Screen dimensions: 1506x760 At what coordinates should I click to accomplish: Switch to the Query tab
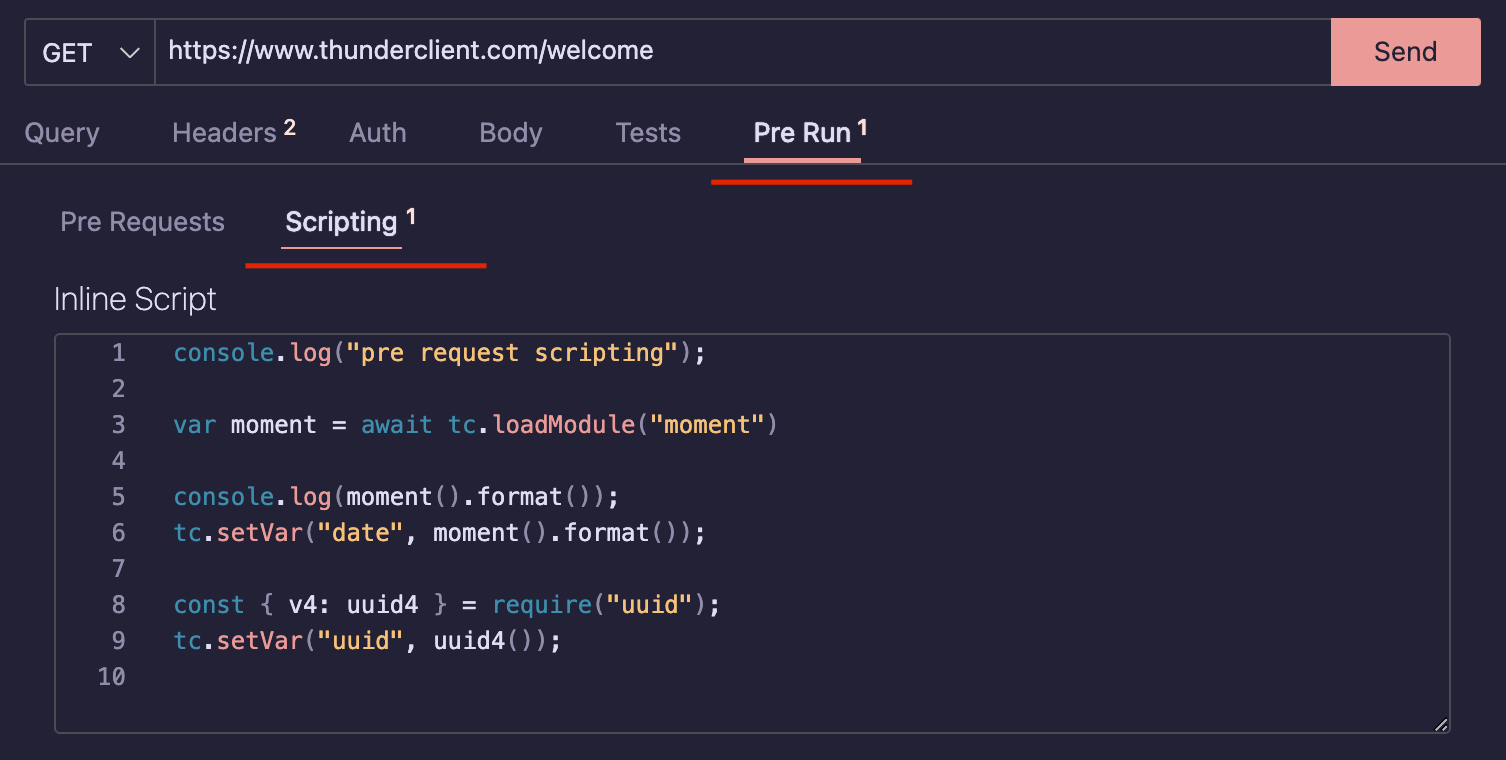point(62,133)
